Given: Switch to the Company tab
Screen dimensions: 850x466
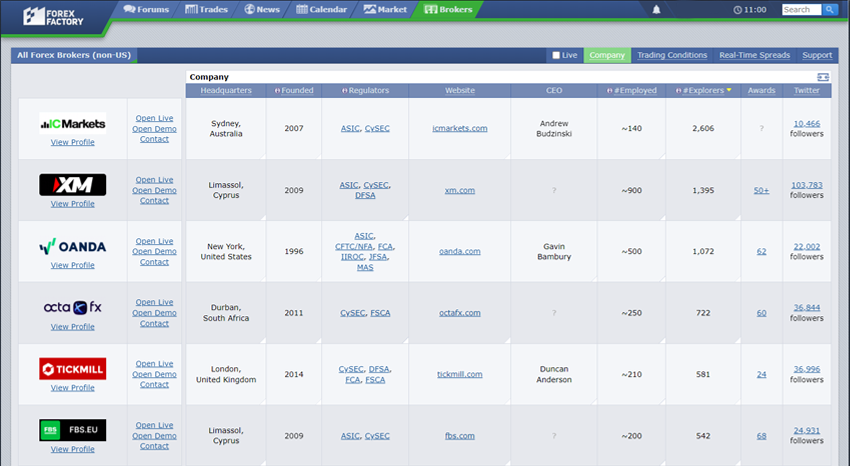Looking at the screenshot, I should pyautogui.click(x=607, y=55).
